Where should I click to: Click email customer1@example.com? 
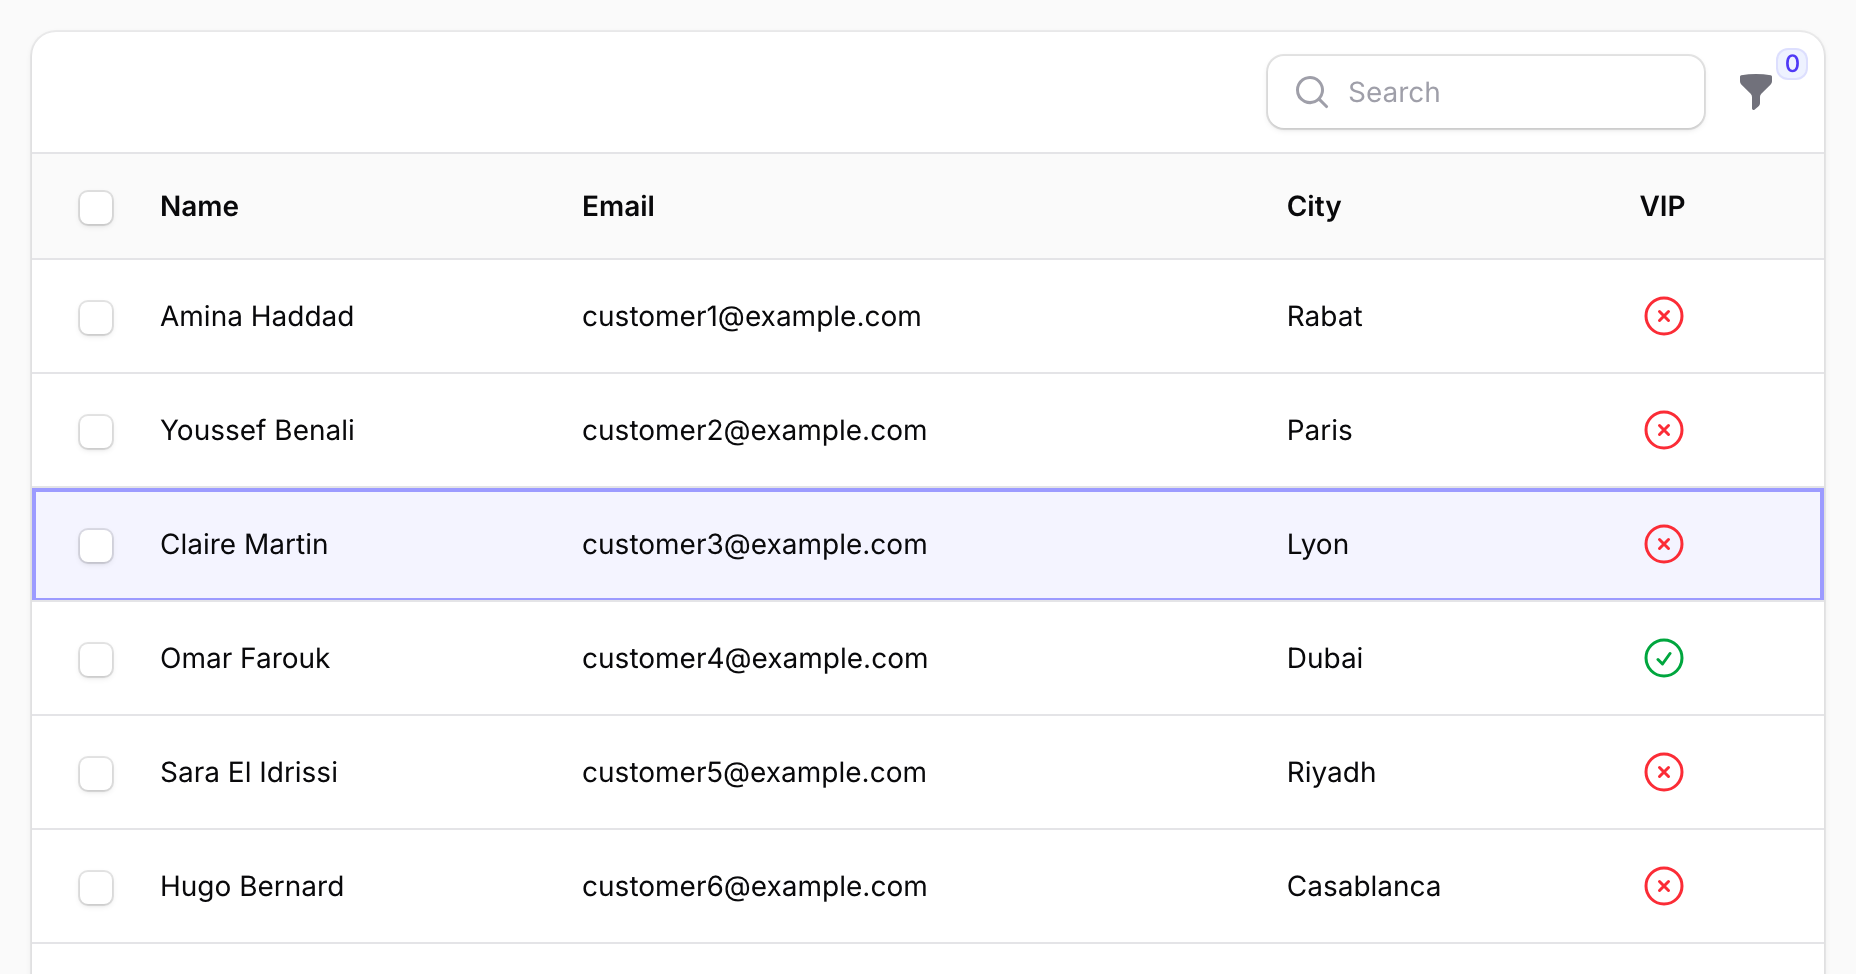tap(752, 316)
